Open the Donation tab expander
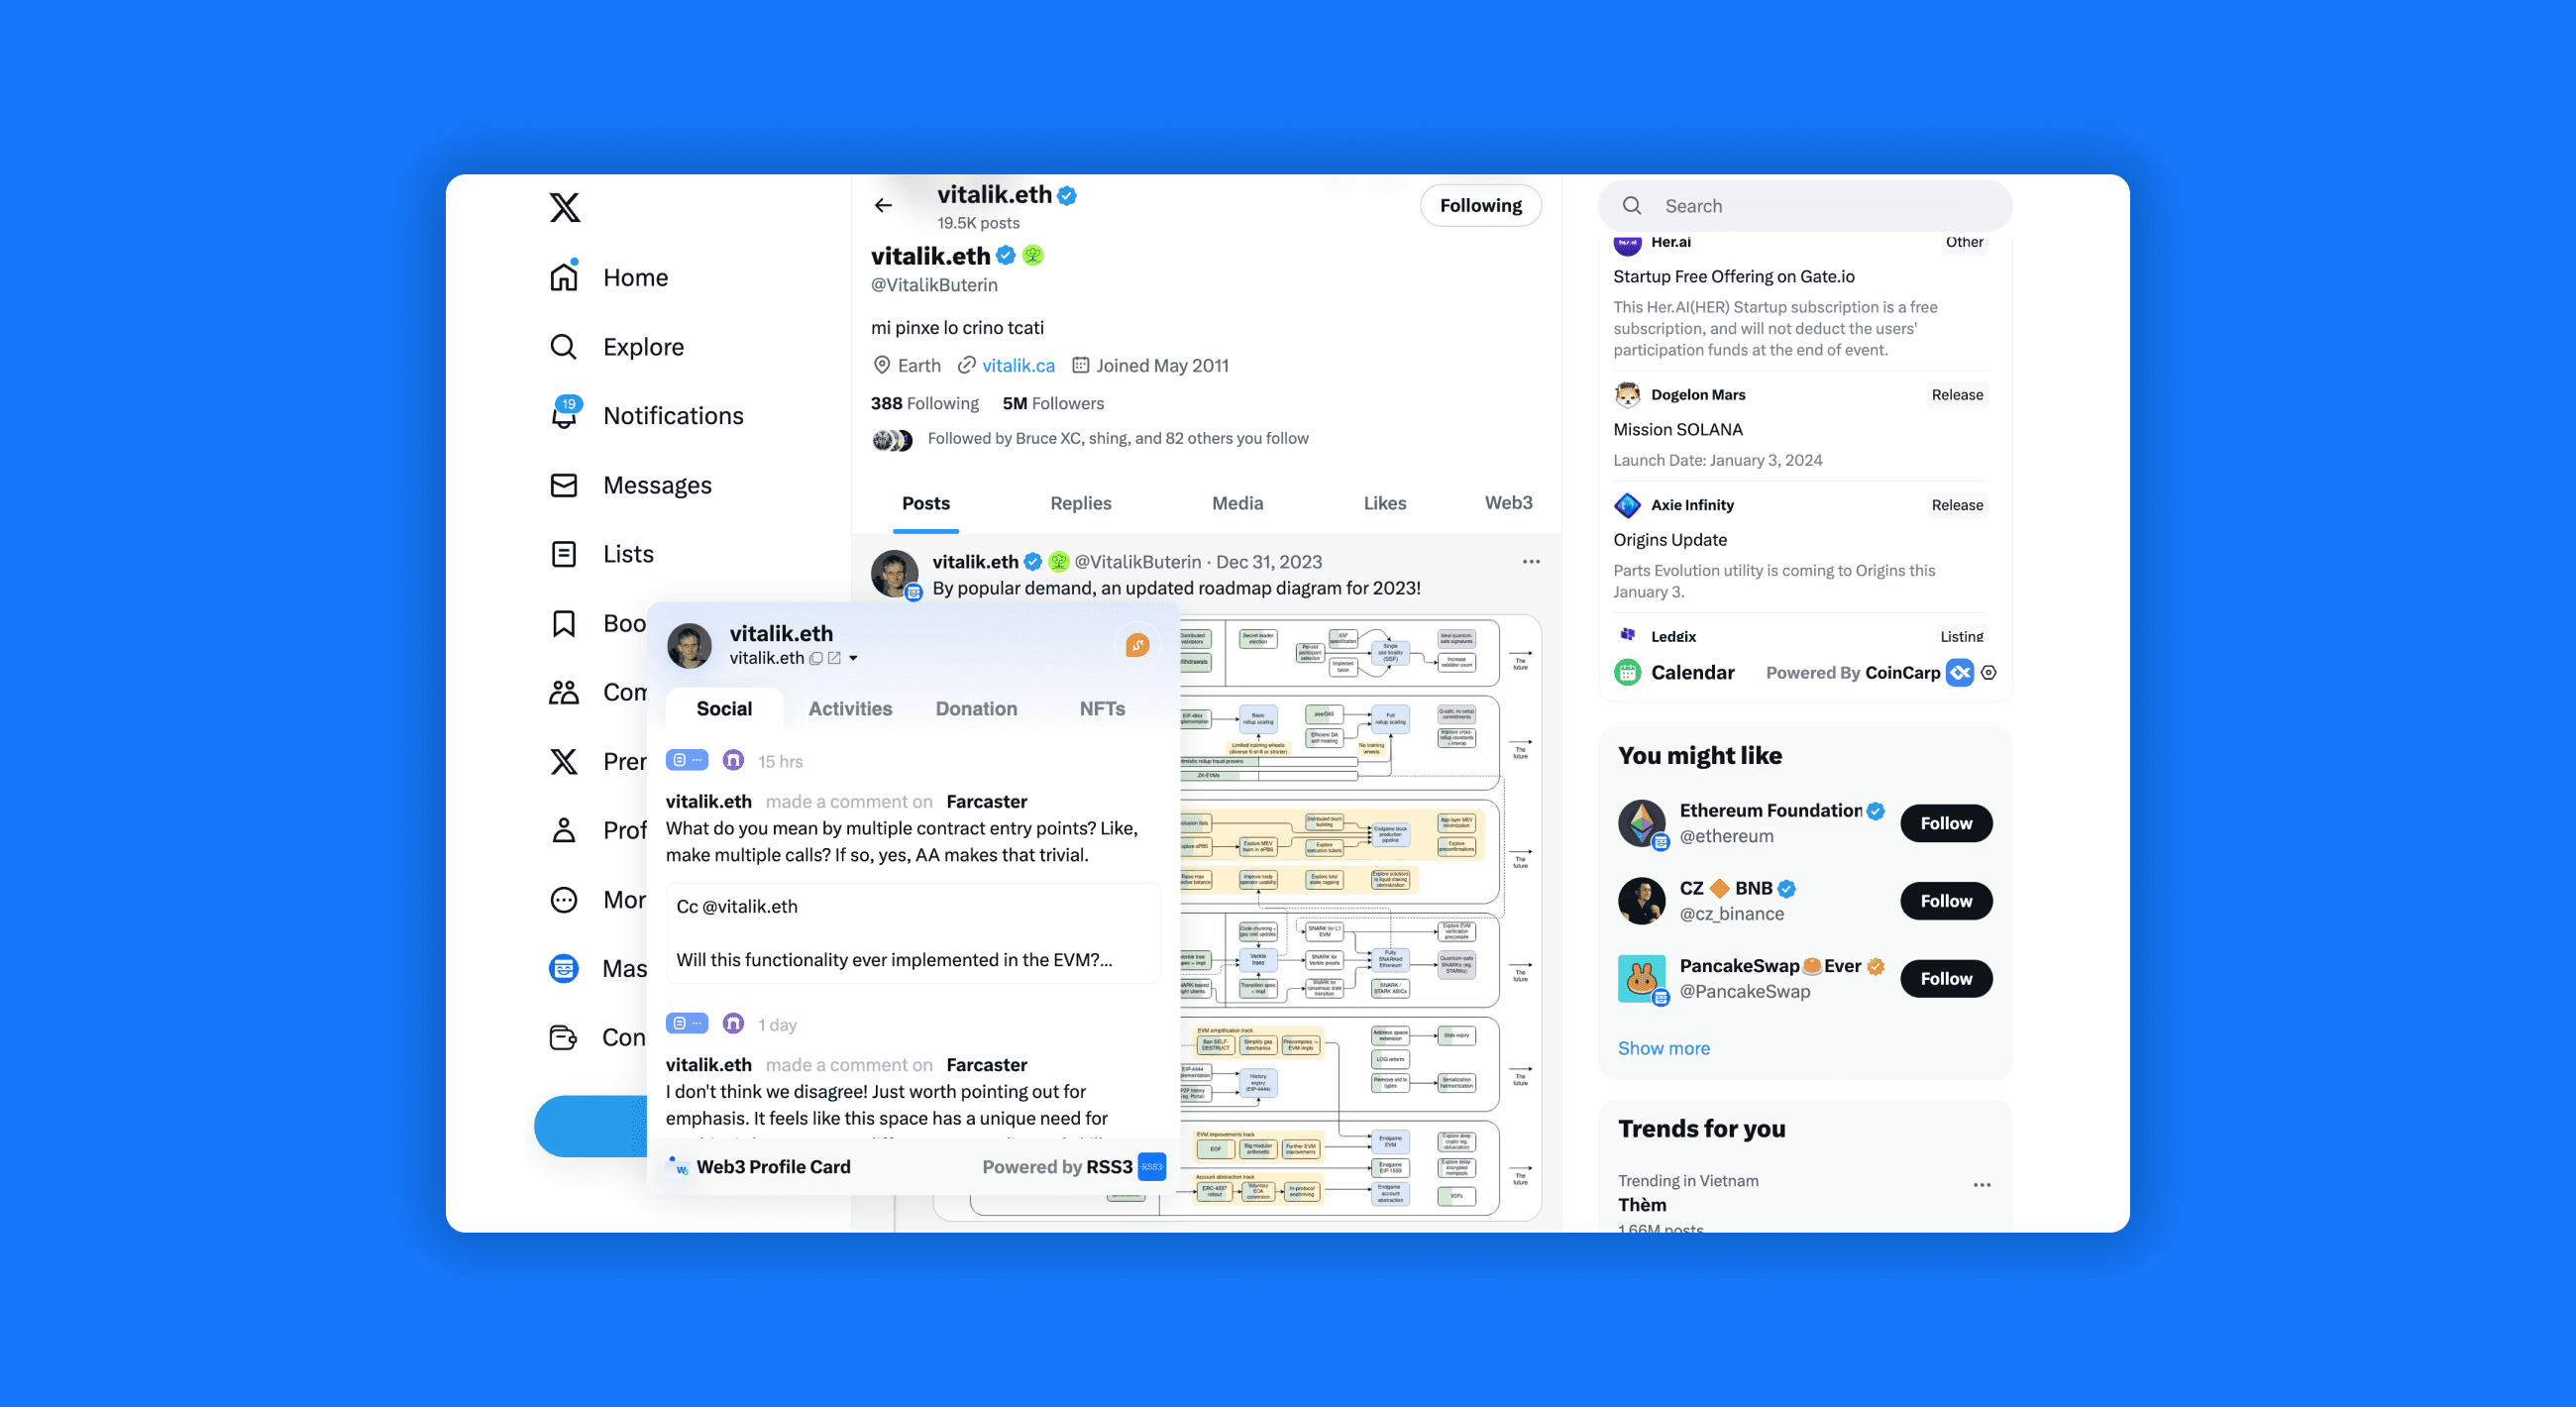The height and width of the screenshot is (1407, 2576). [975, 706]
